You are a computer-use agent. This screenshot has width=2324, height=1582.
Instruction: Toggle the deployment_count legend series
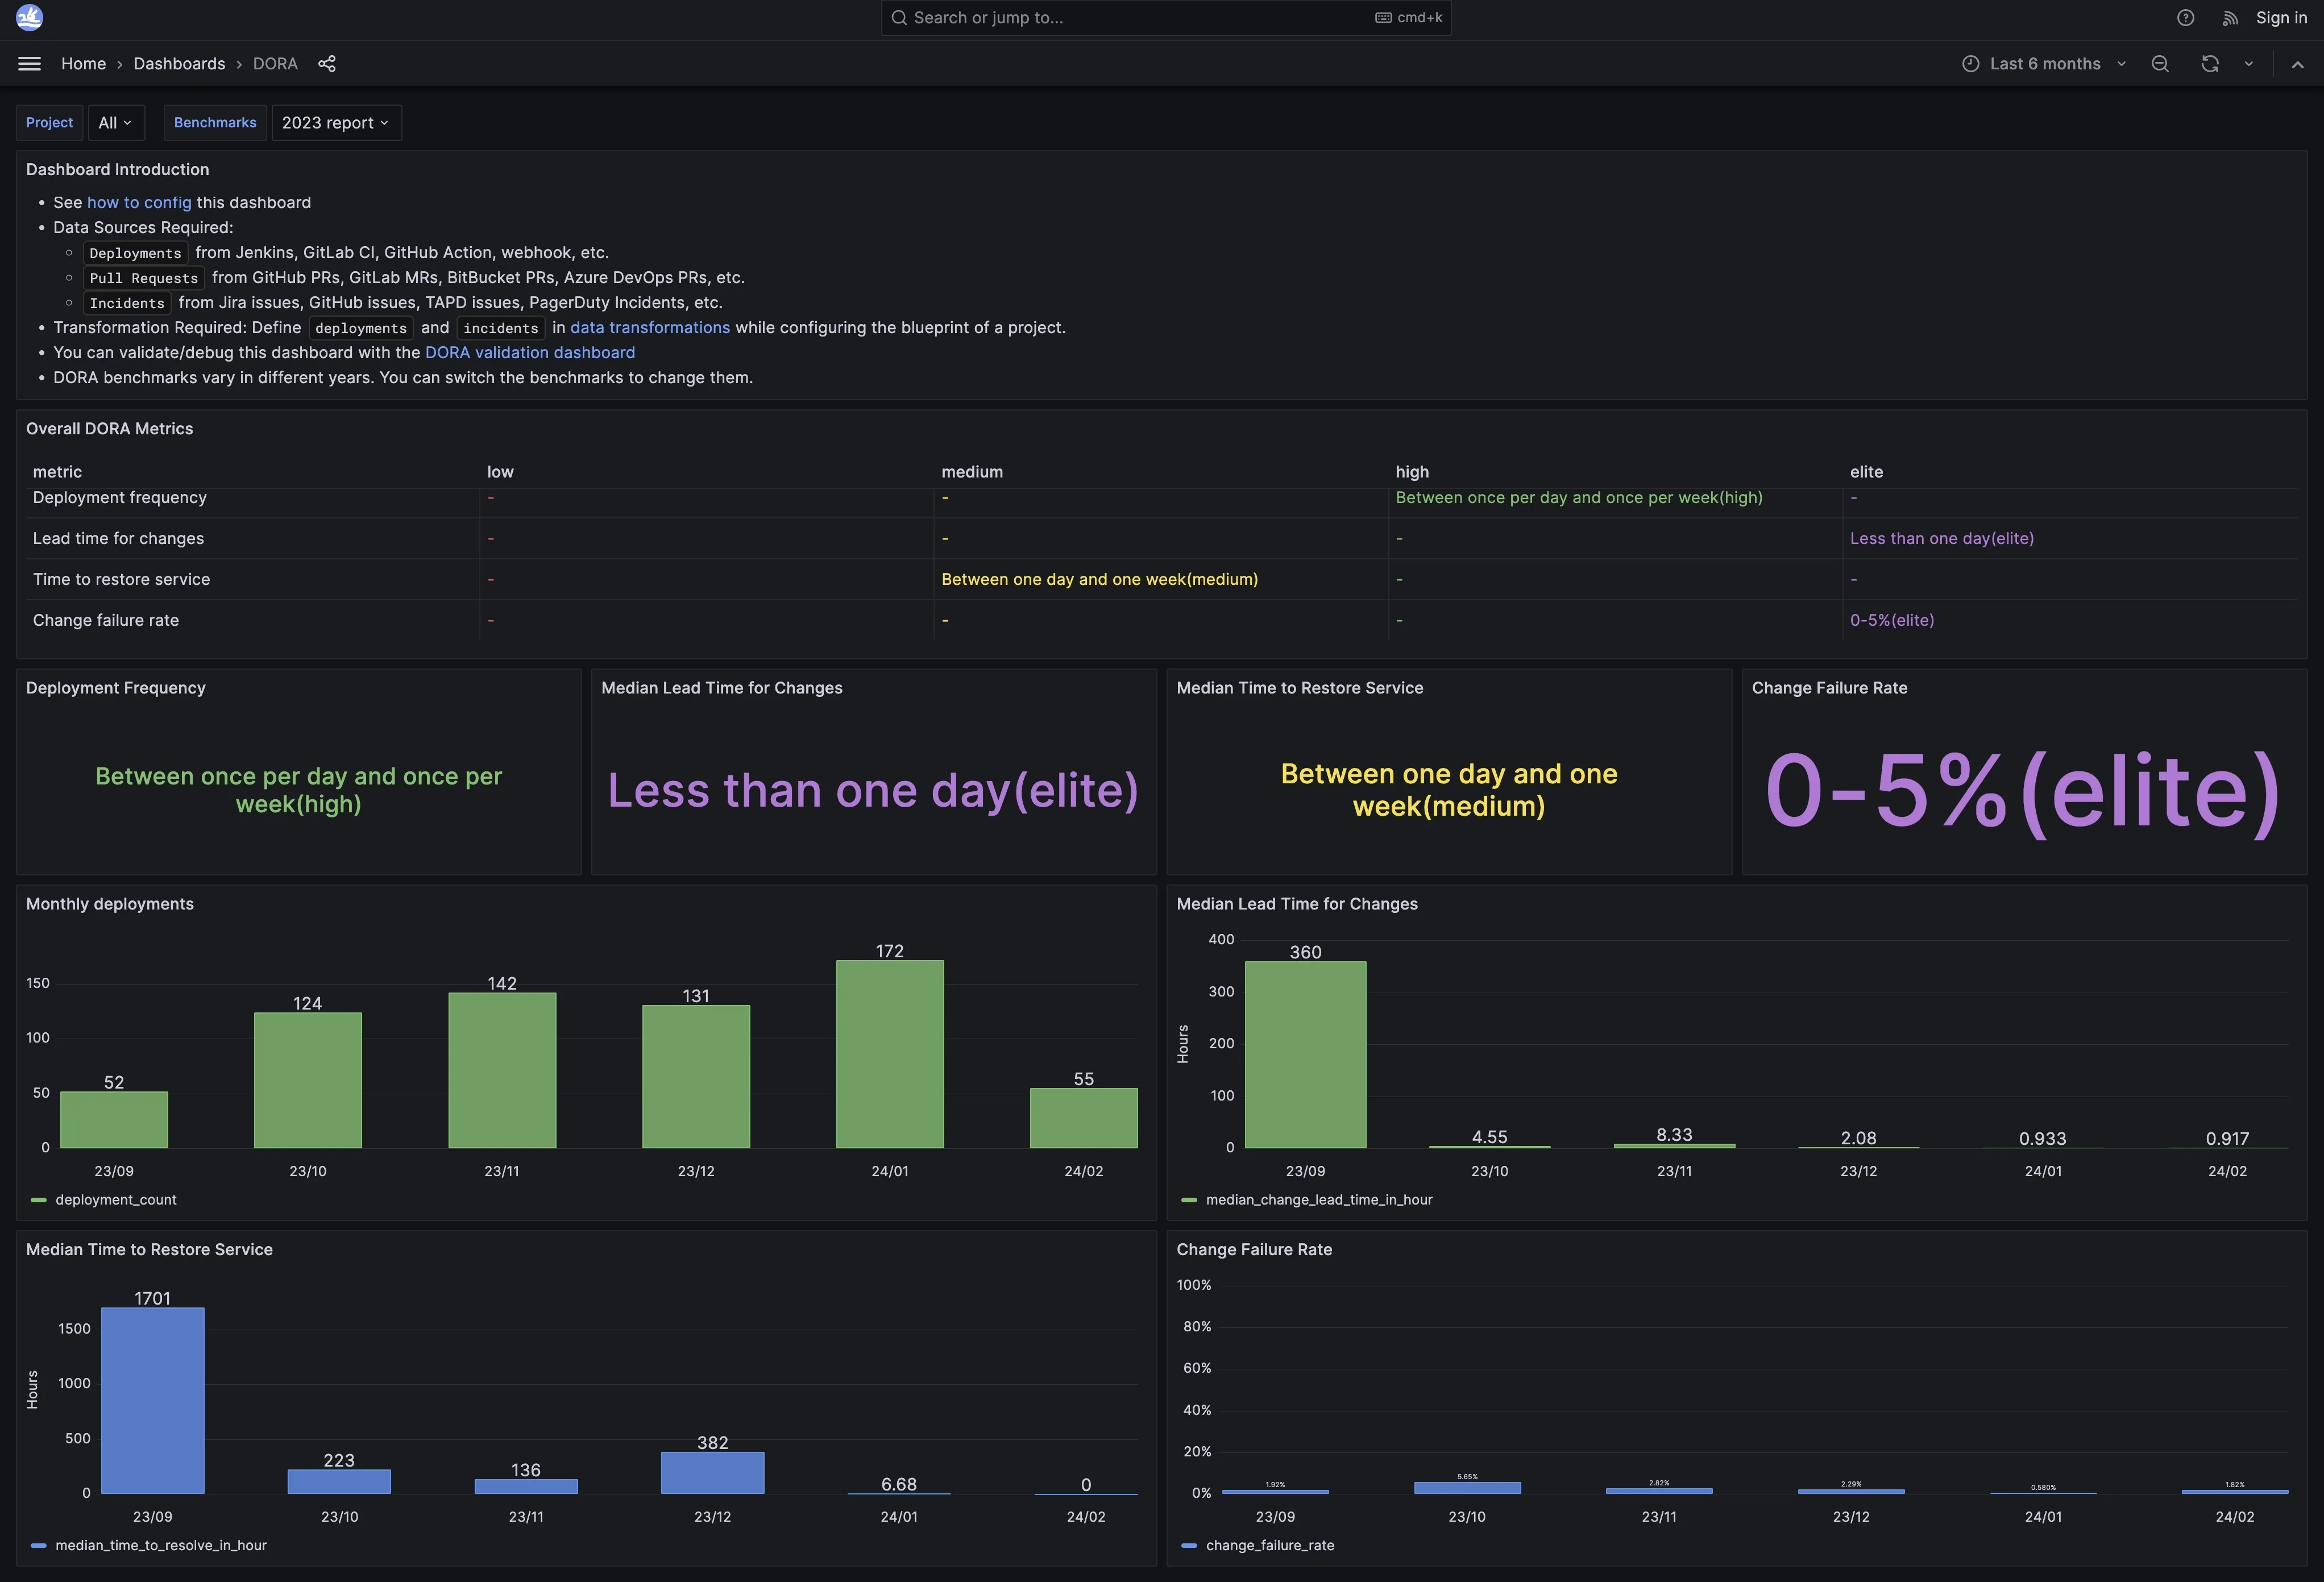coord(116,1200)
